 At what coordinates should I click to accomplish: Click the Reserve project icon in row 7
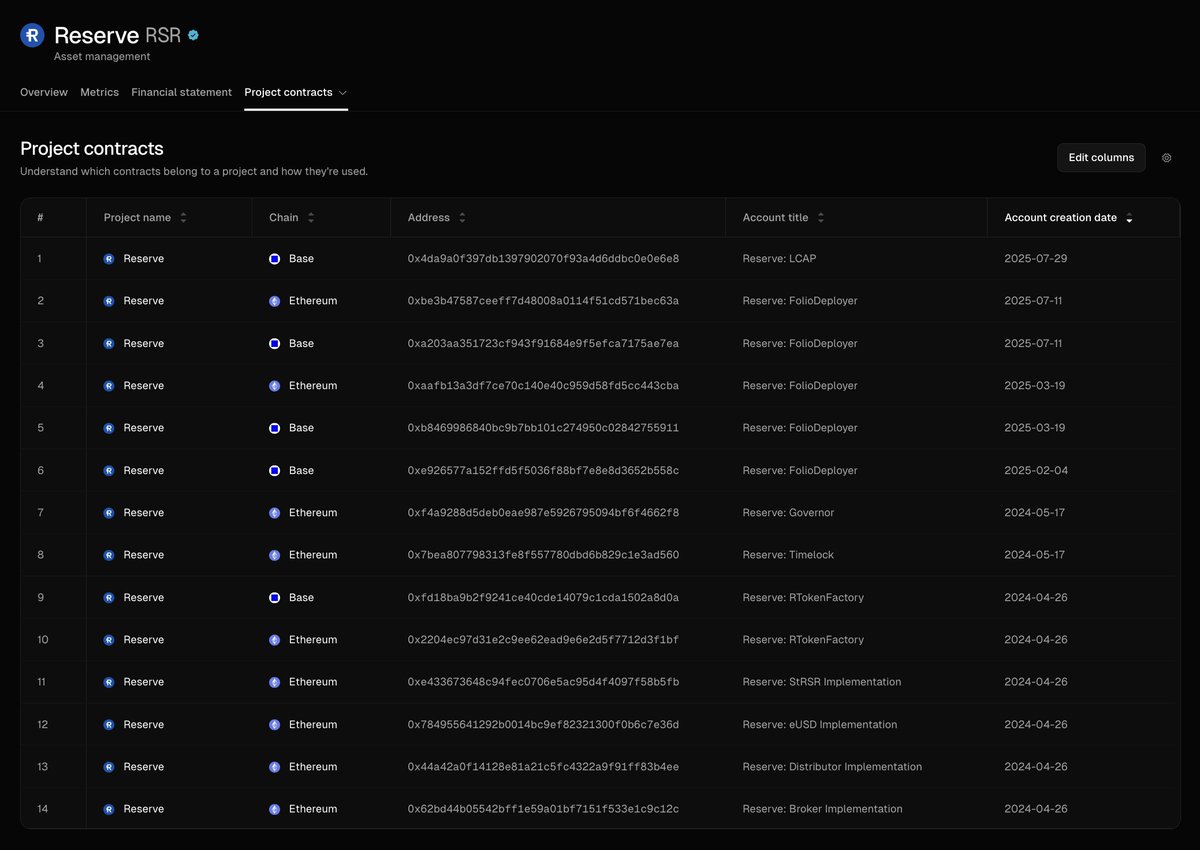point(109,513)
